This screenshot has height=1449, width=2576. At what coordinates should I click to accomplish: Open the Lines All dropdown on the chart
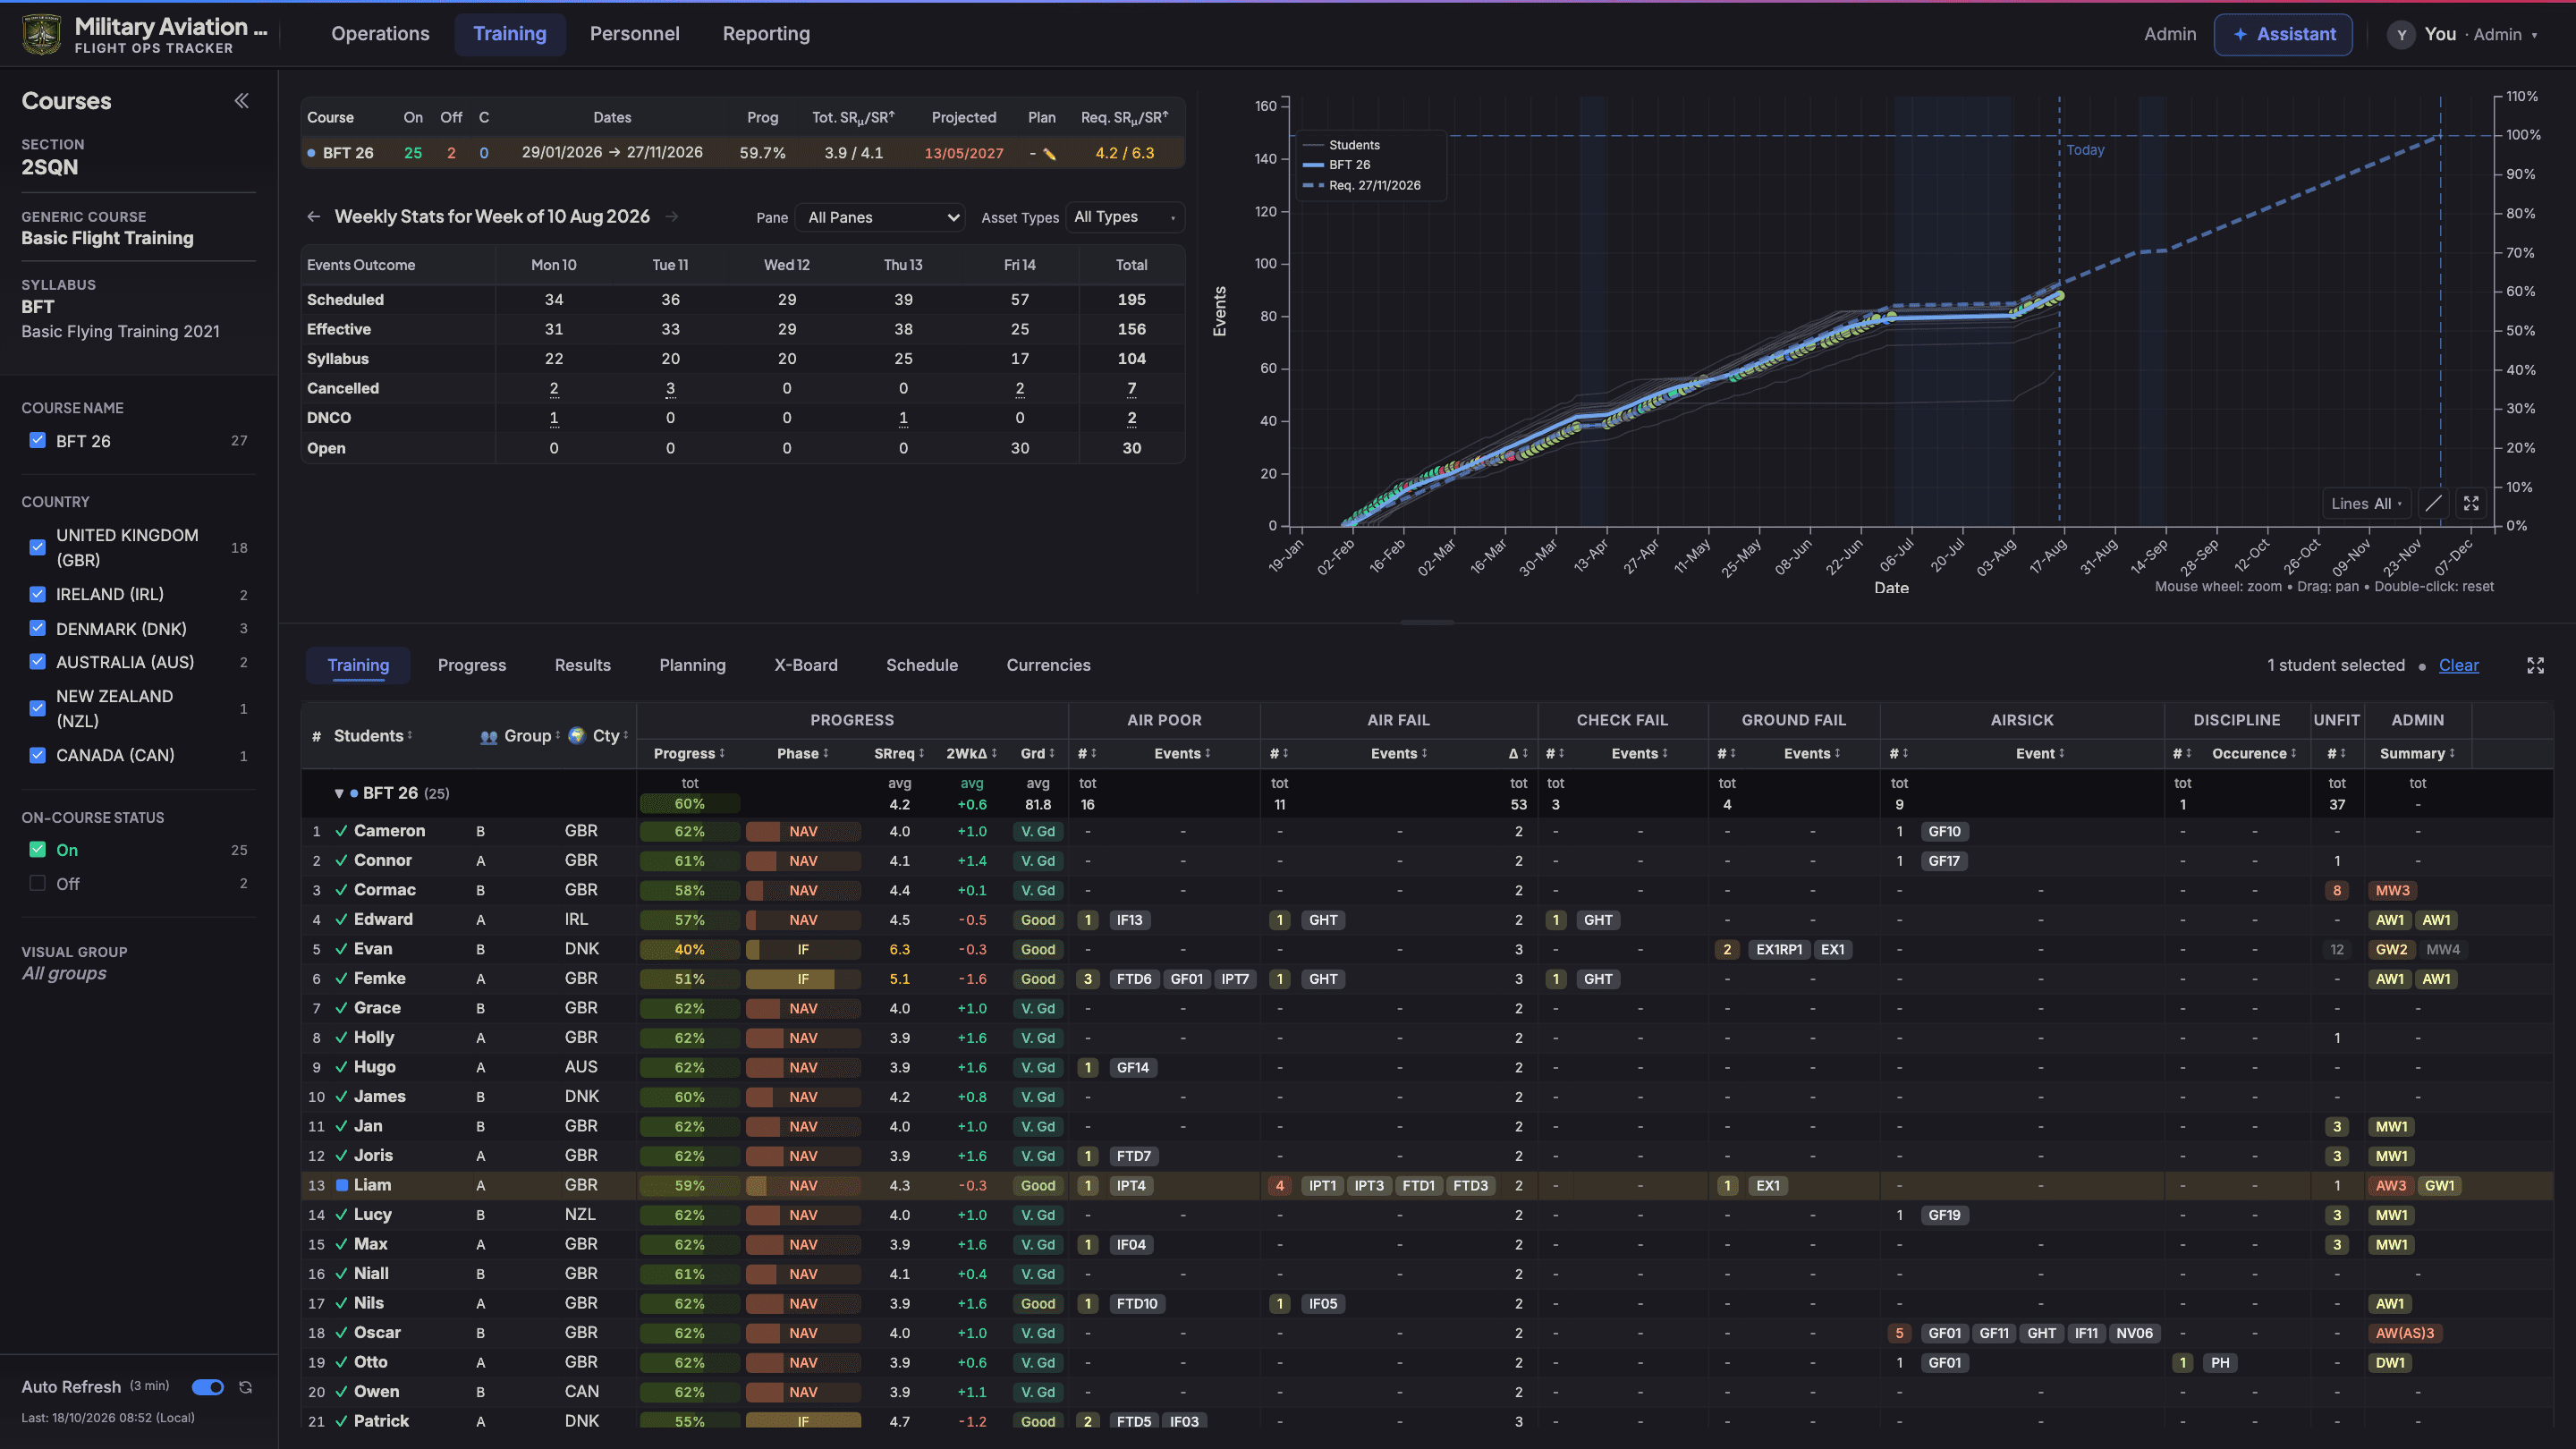tap(2366, 504)
